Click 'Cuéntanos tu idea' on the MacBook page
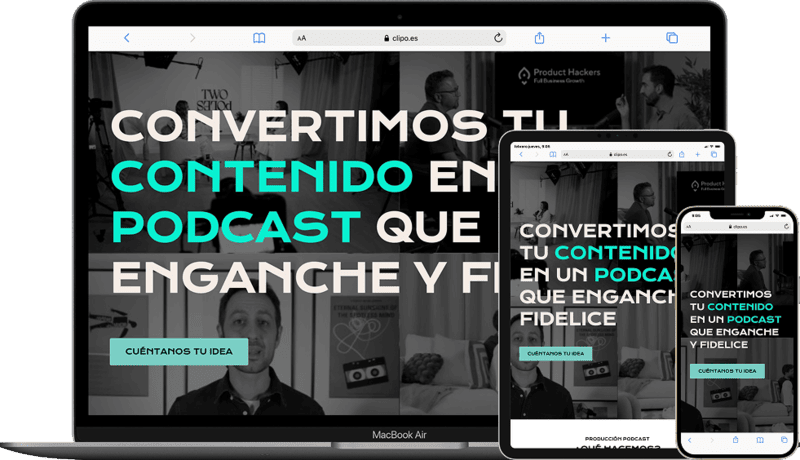 (x=179, y=351)
